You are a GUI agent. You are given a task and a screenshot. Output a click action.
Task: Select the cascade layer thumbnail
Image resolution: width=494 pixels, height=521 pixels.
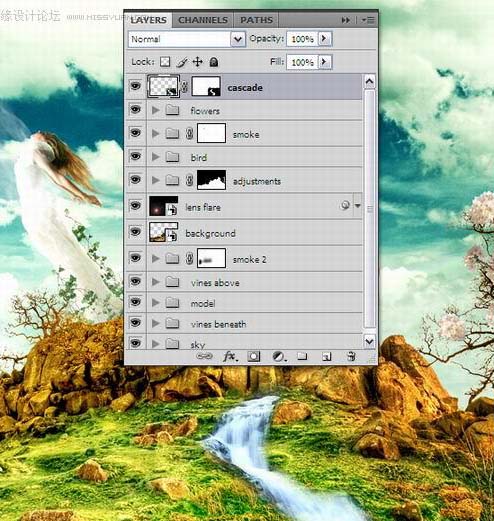coord(164,86)
